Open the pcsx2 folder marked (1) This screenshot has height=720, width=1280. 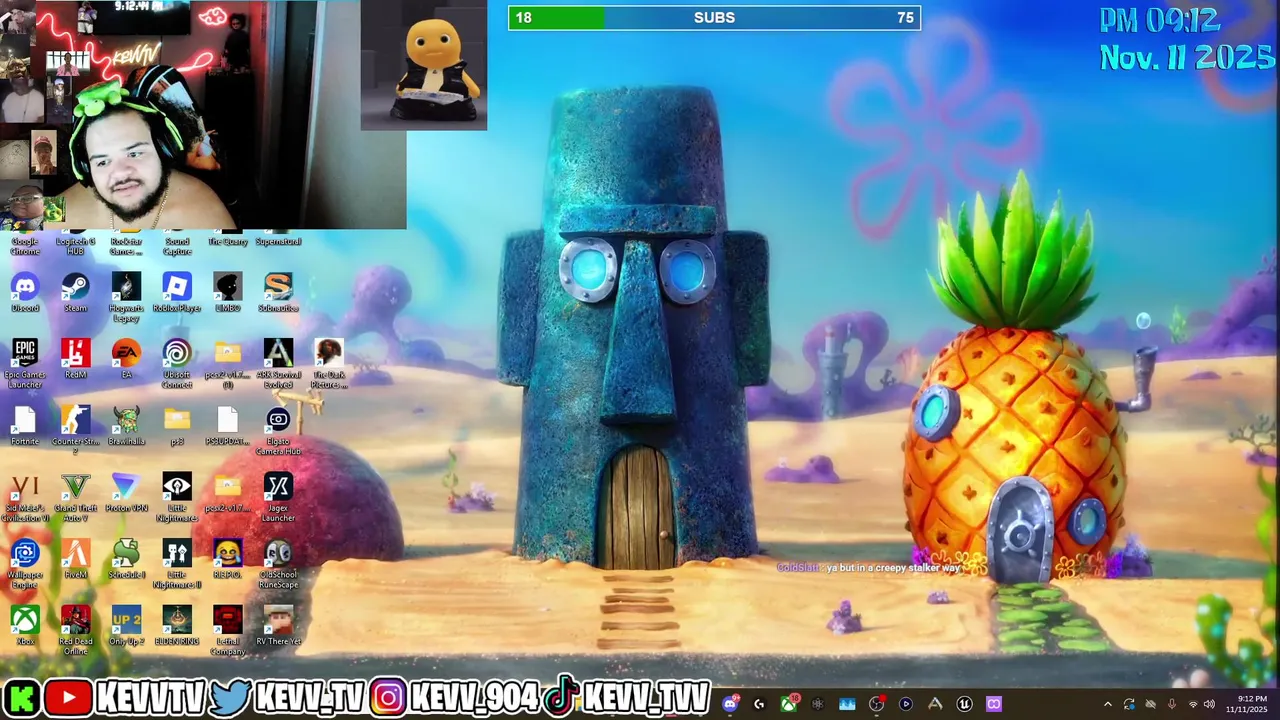[228, 363]
